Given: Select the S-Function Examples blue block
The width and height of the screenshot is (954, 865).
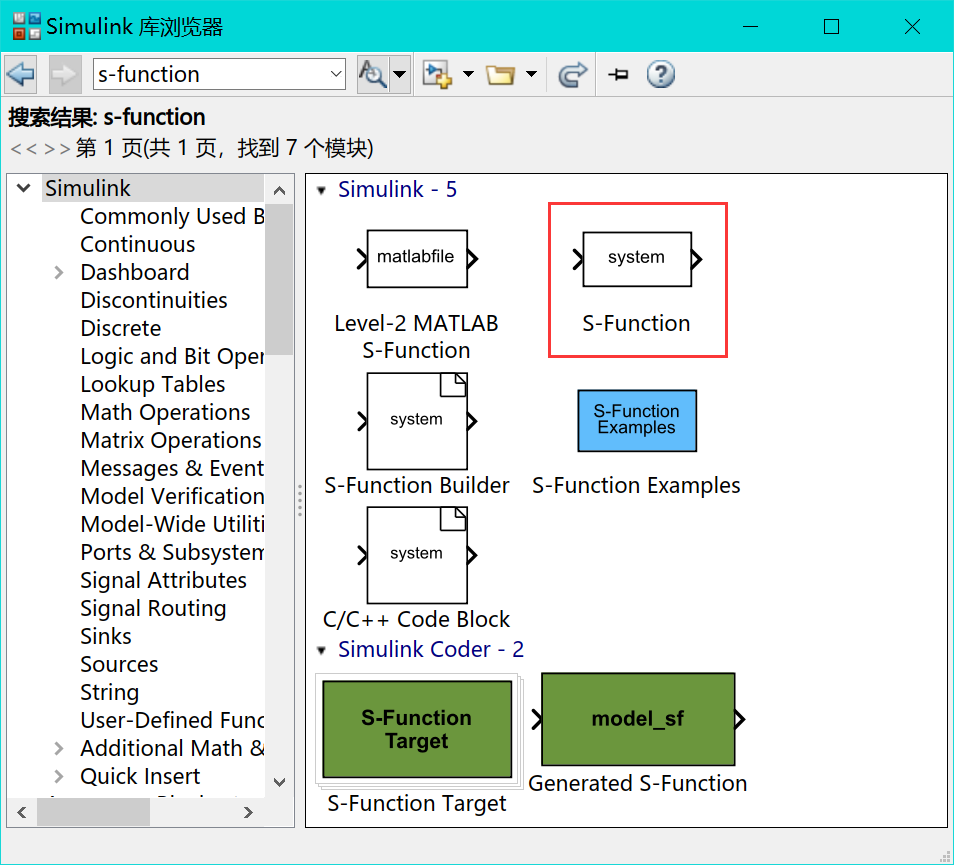Looking at the screenshot, I should coord(637,421).
